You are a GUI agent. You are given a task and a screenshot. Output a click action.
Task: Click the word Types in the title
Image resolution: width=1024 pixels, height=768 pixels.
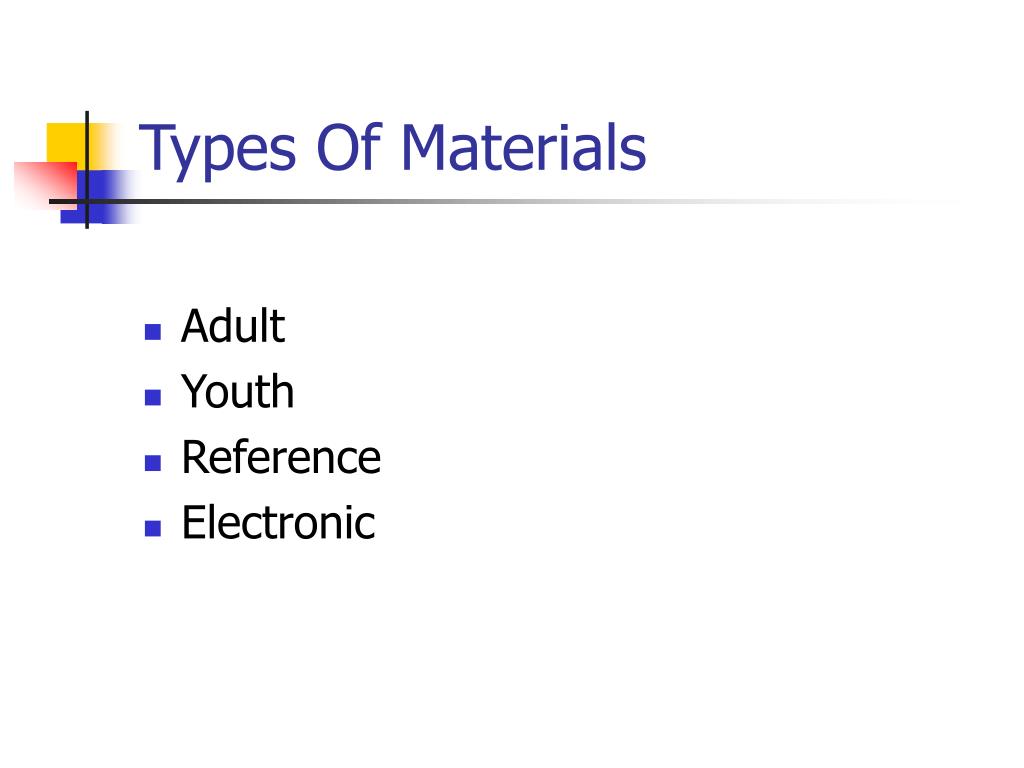(x=217, y=150)
